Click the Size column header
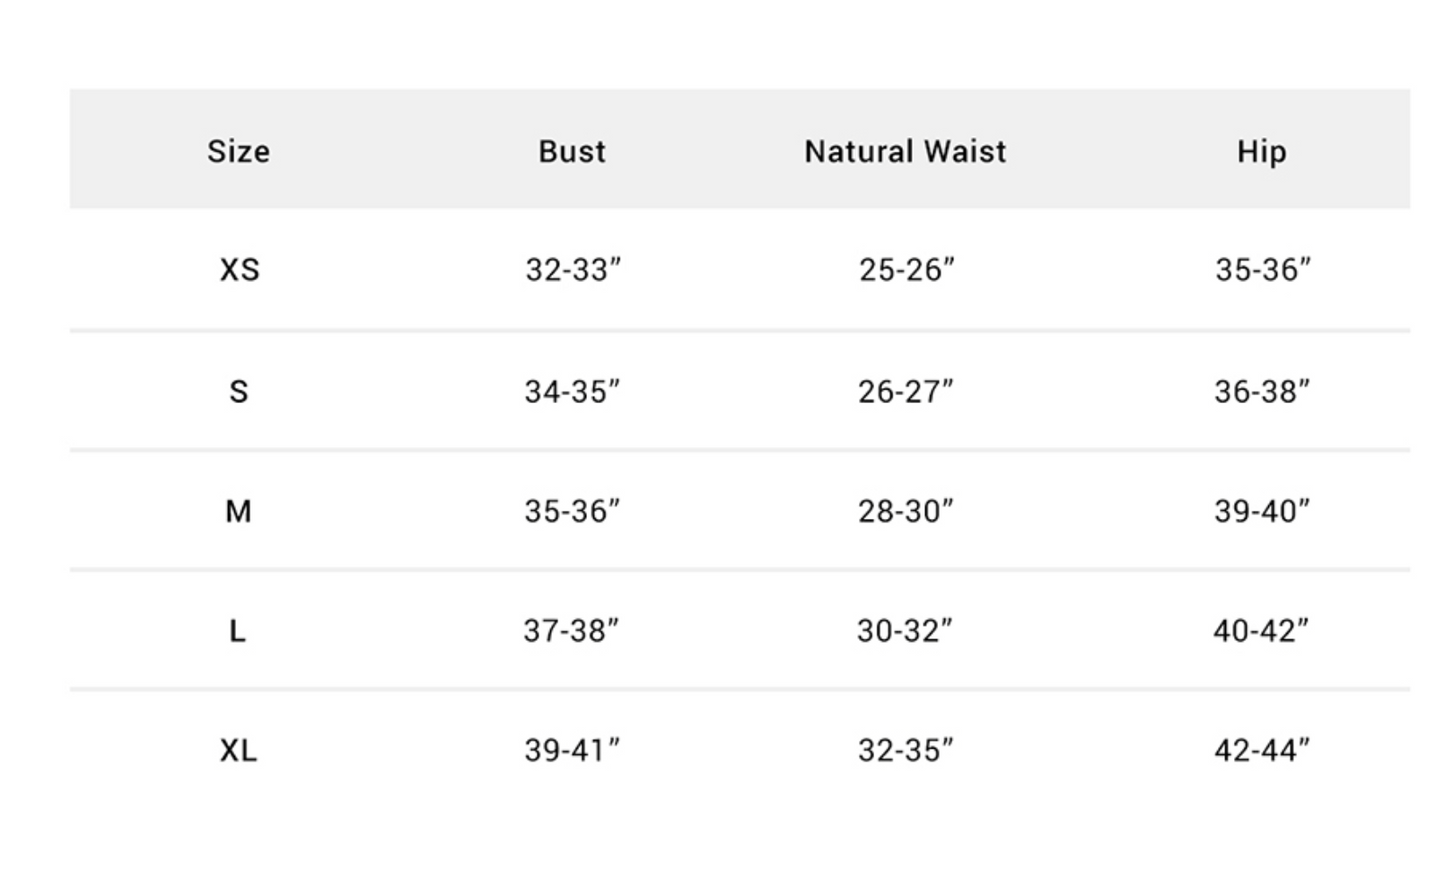The image size is (1445, 869). (x=238, y=151)
